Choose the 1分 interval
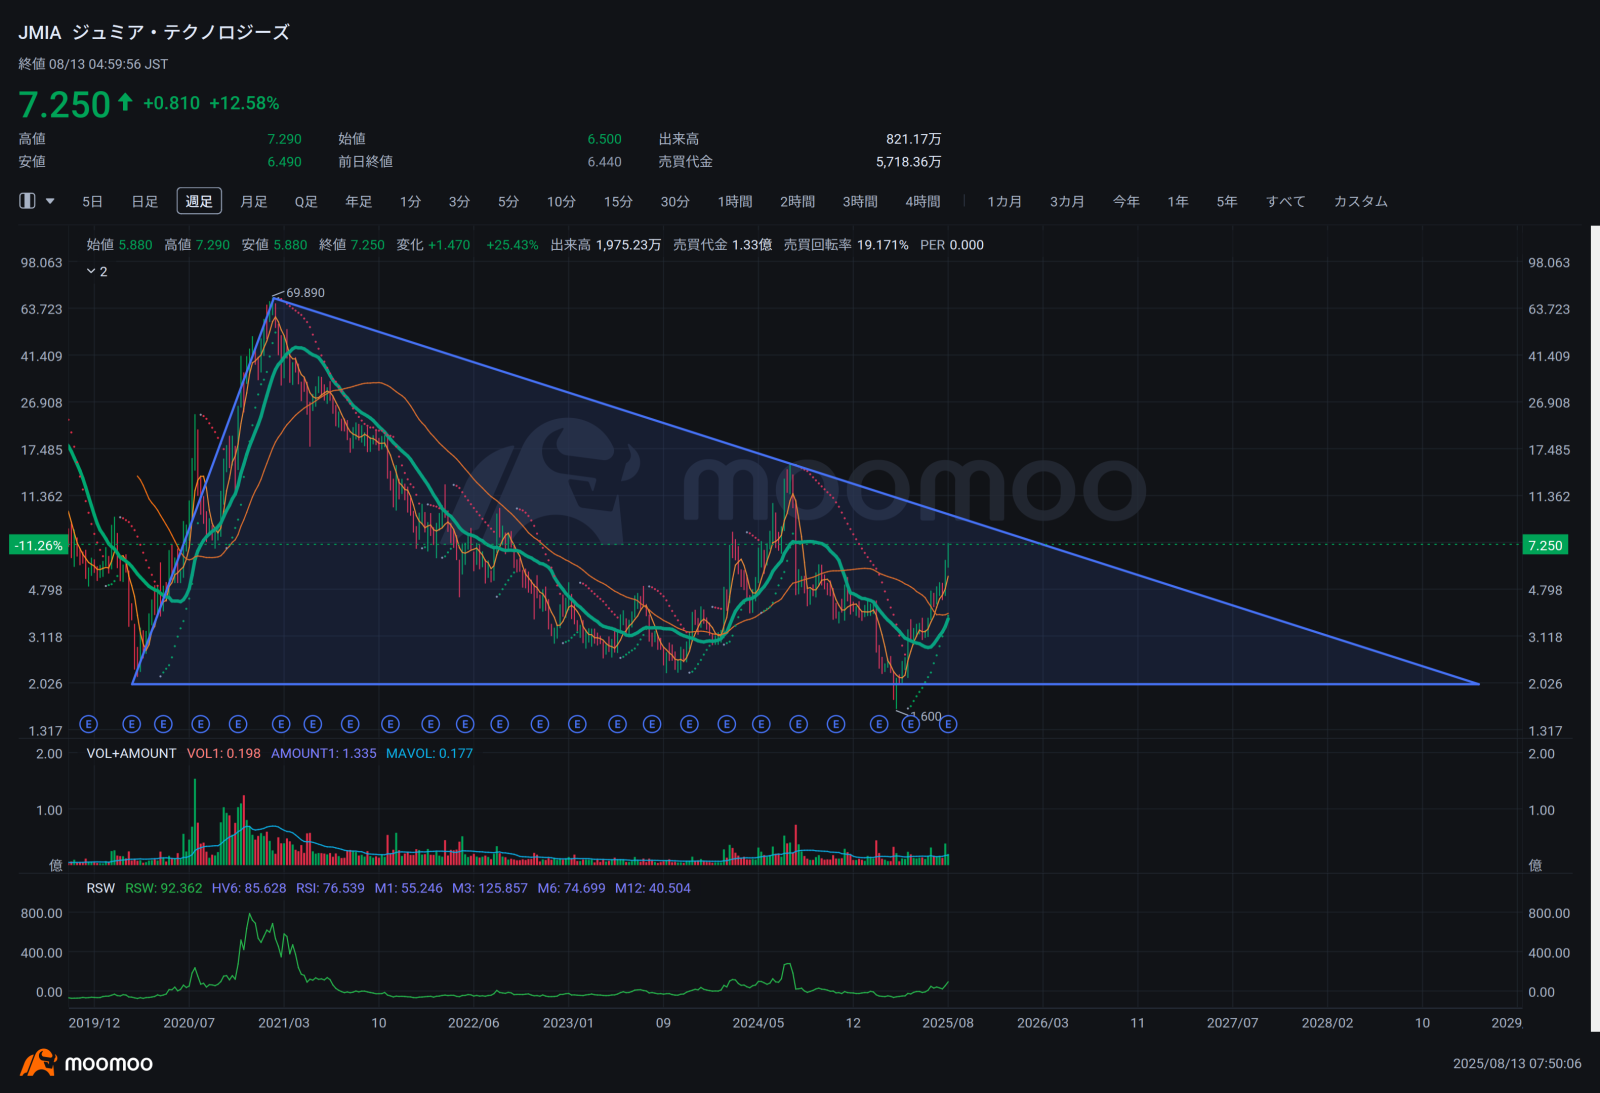The image size is (1600, 1093). coord(410,201)
